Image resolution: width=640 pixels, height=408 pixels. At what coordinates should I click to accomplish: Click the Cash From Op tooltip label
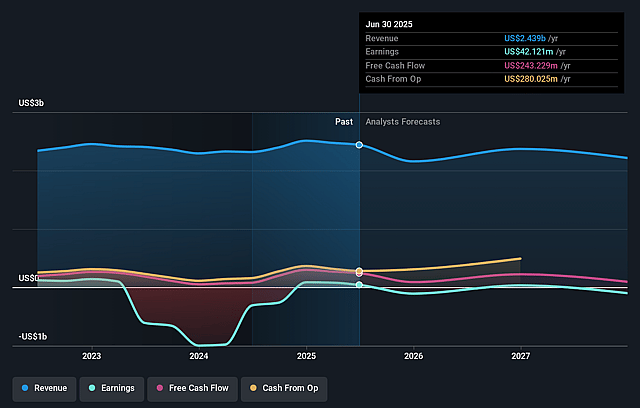[x=393, y=79]
